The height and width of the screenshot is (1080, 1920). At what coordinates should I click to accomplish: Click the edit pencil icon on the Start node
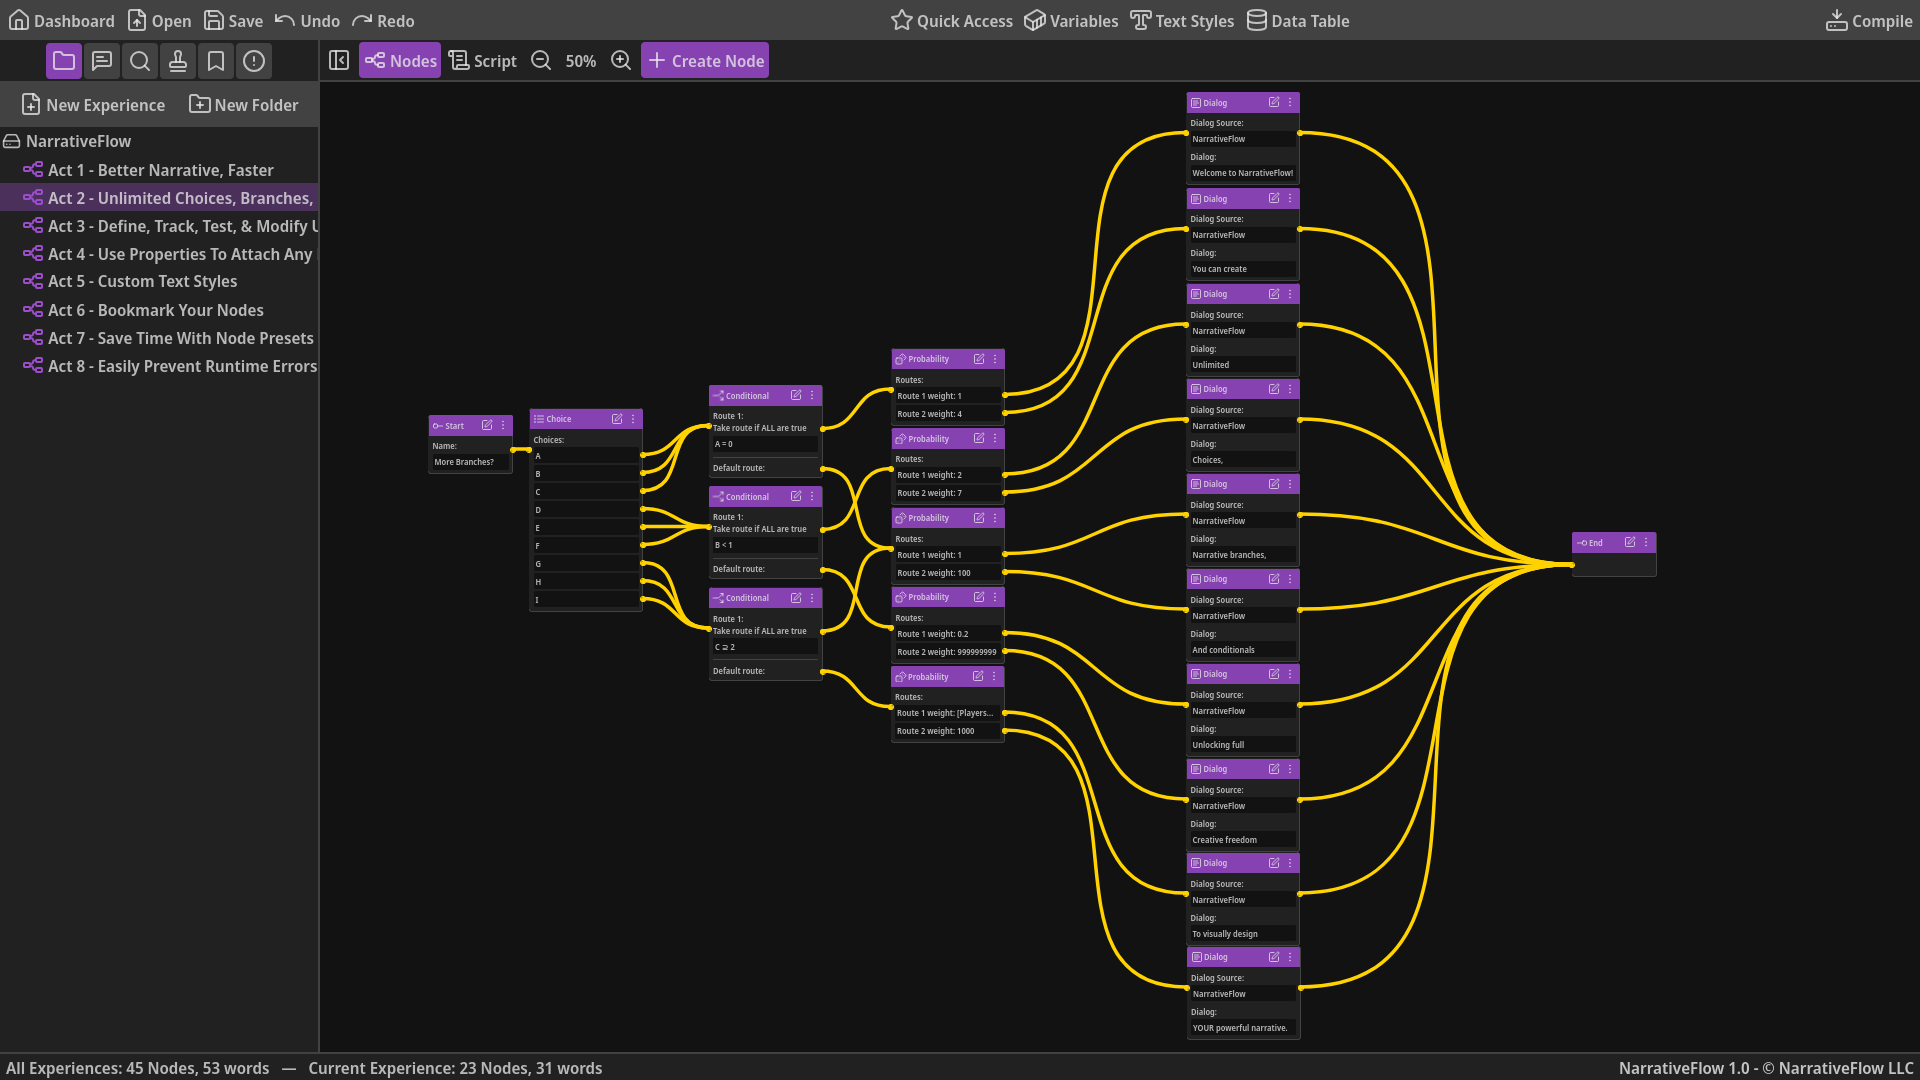tap(486, 425)
